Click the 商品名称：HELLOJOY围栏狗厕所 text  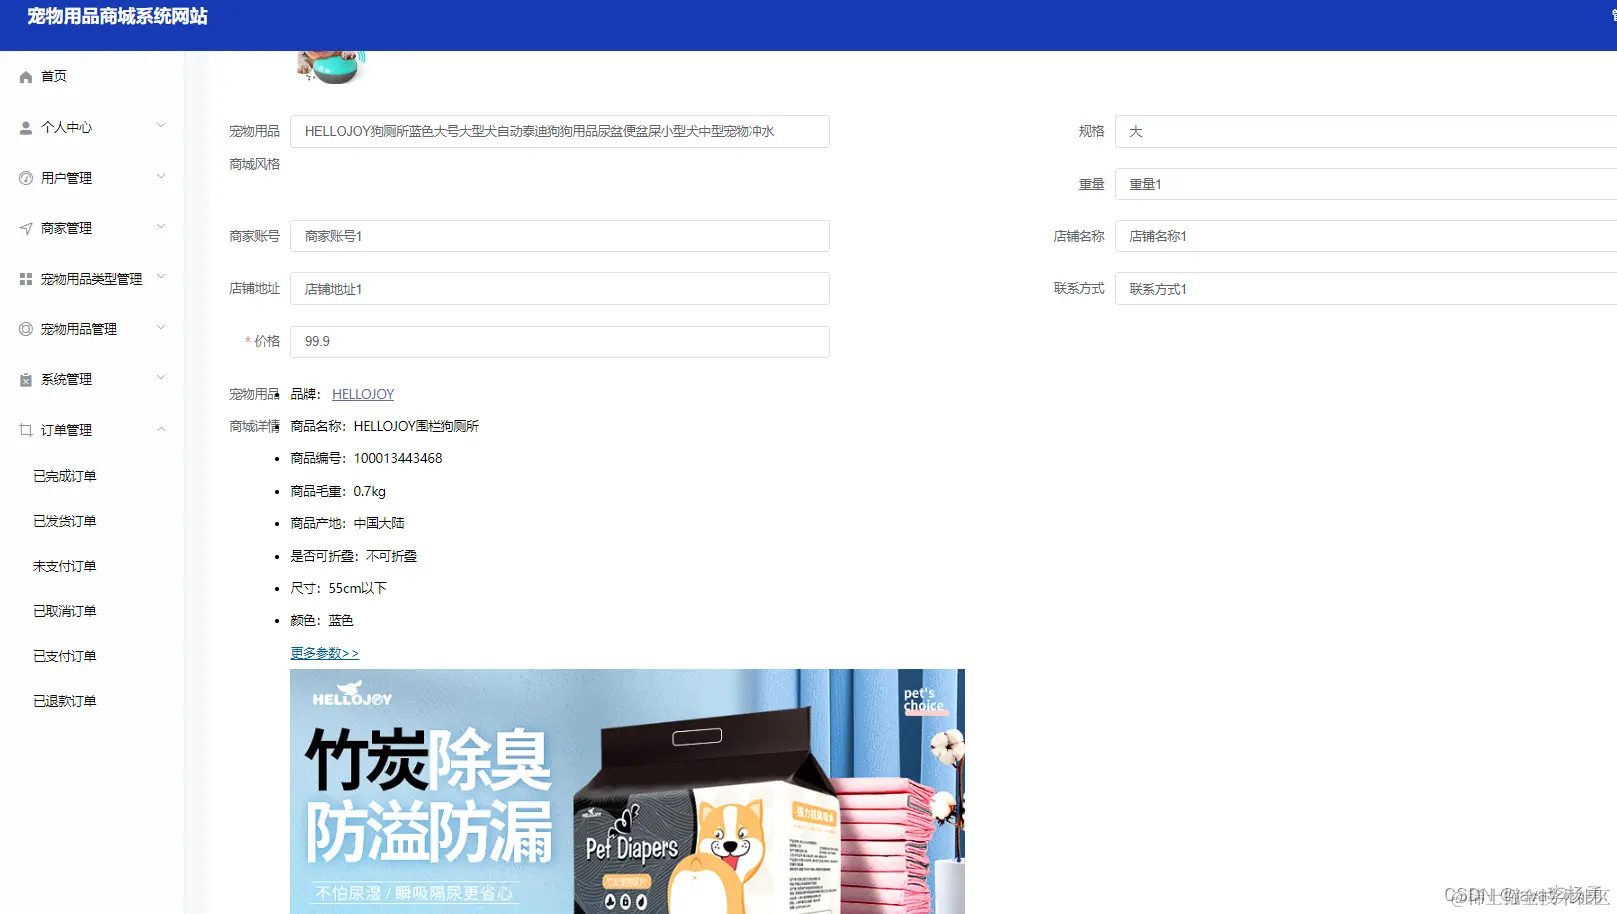pyautogui.click(x=385, y=427)
